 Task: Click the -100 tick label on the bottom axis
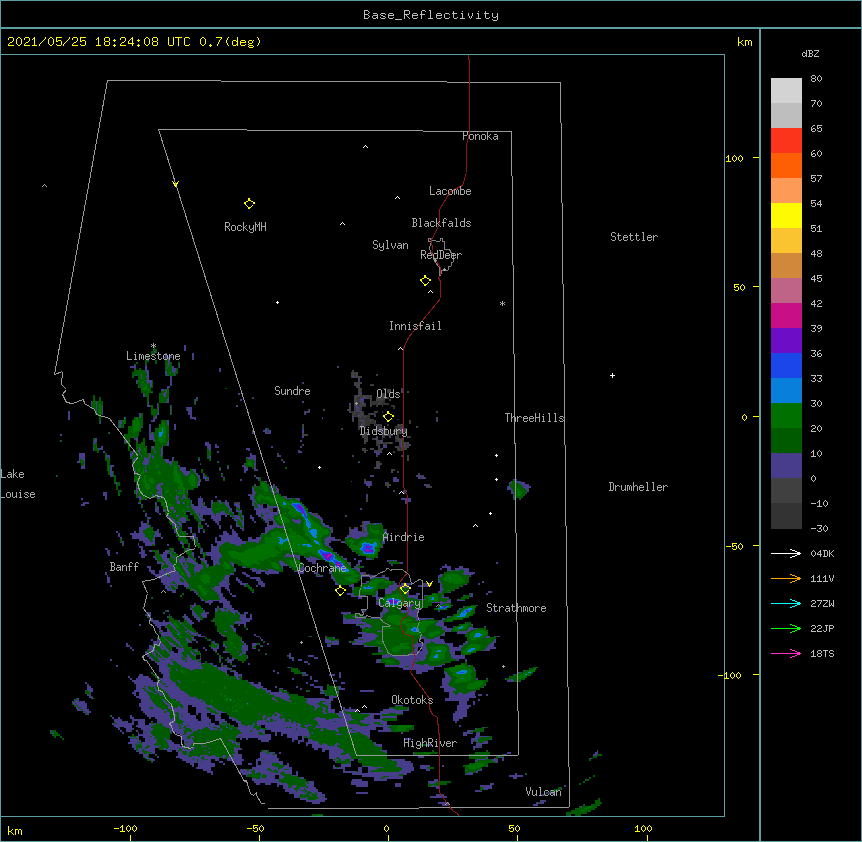click(x=125, y=828)
